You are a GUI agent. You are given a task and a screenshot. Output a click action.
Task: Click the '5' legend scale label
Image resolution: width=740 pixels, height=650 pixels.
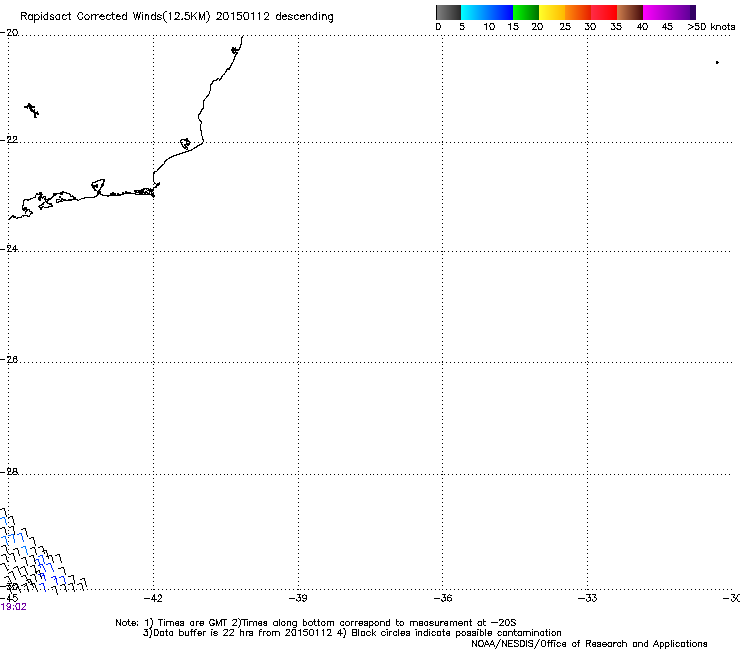pyautogui.click(x=462, y=27)
